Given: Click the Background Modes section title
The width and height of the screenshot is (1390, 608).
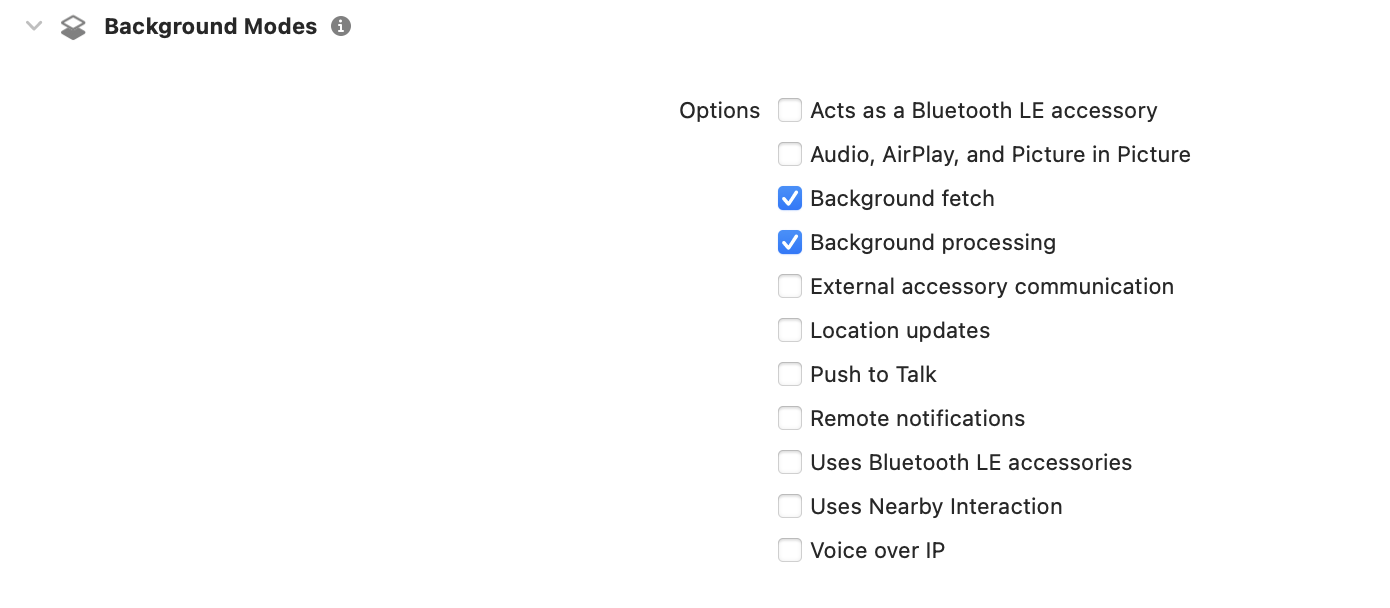Looking at the screenshot, I should (x=211, y=26).
